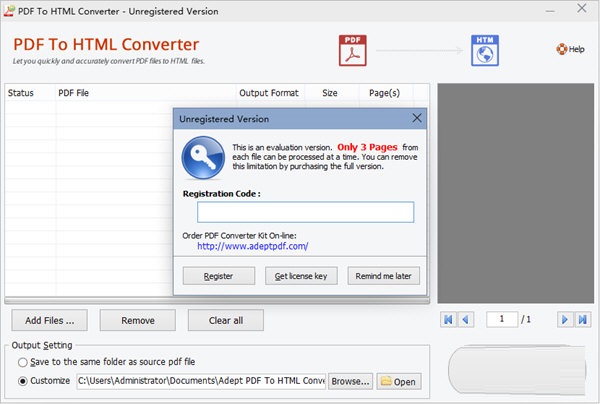Image resolution: width=600 pixels, height=404 pixels.
Task: Click the app icon in title bar
Action: click(x=9, y=11)
